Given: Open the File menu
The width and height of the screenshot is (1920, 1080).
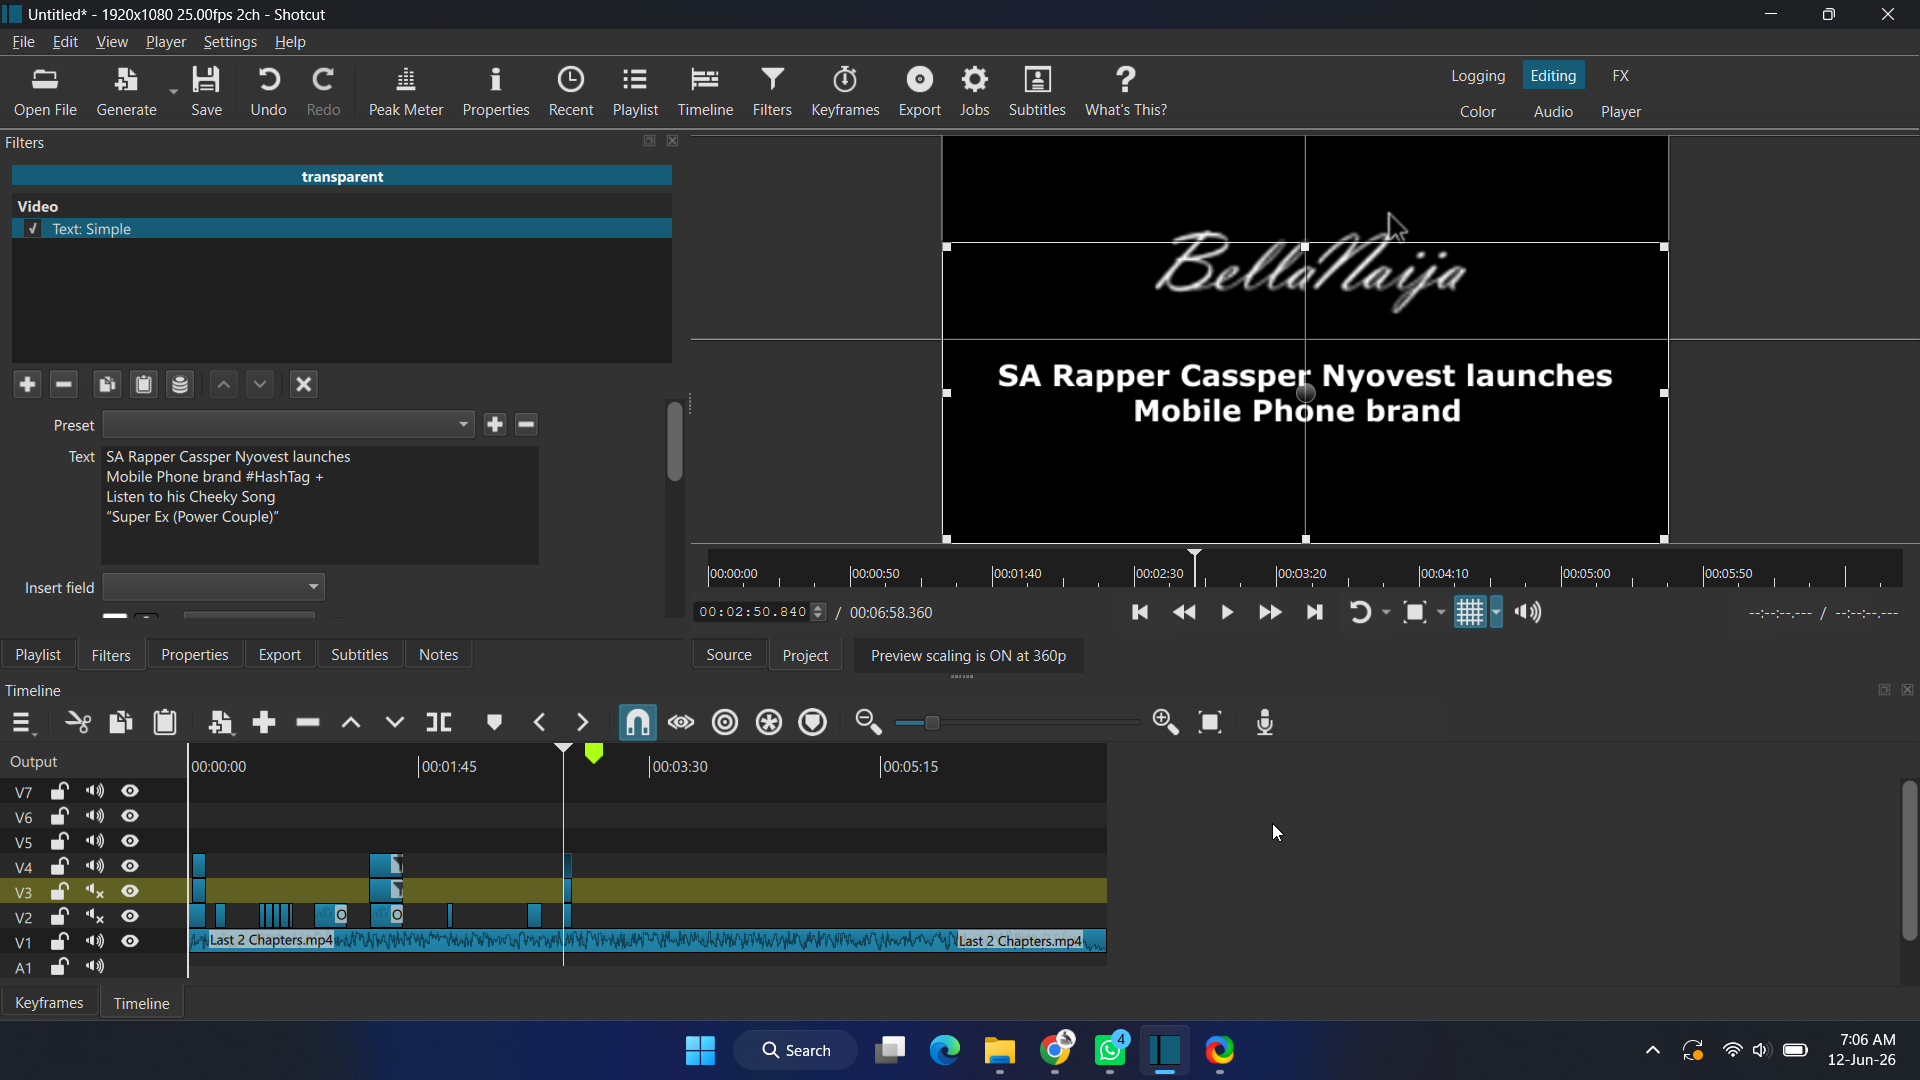Looking at the screenshot, I should coord(23,42).
